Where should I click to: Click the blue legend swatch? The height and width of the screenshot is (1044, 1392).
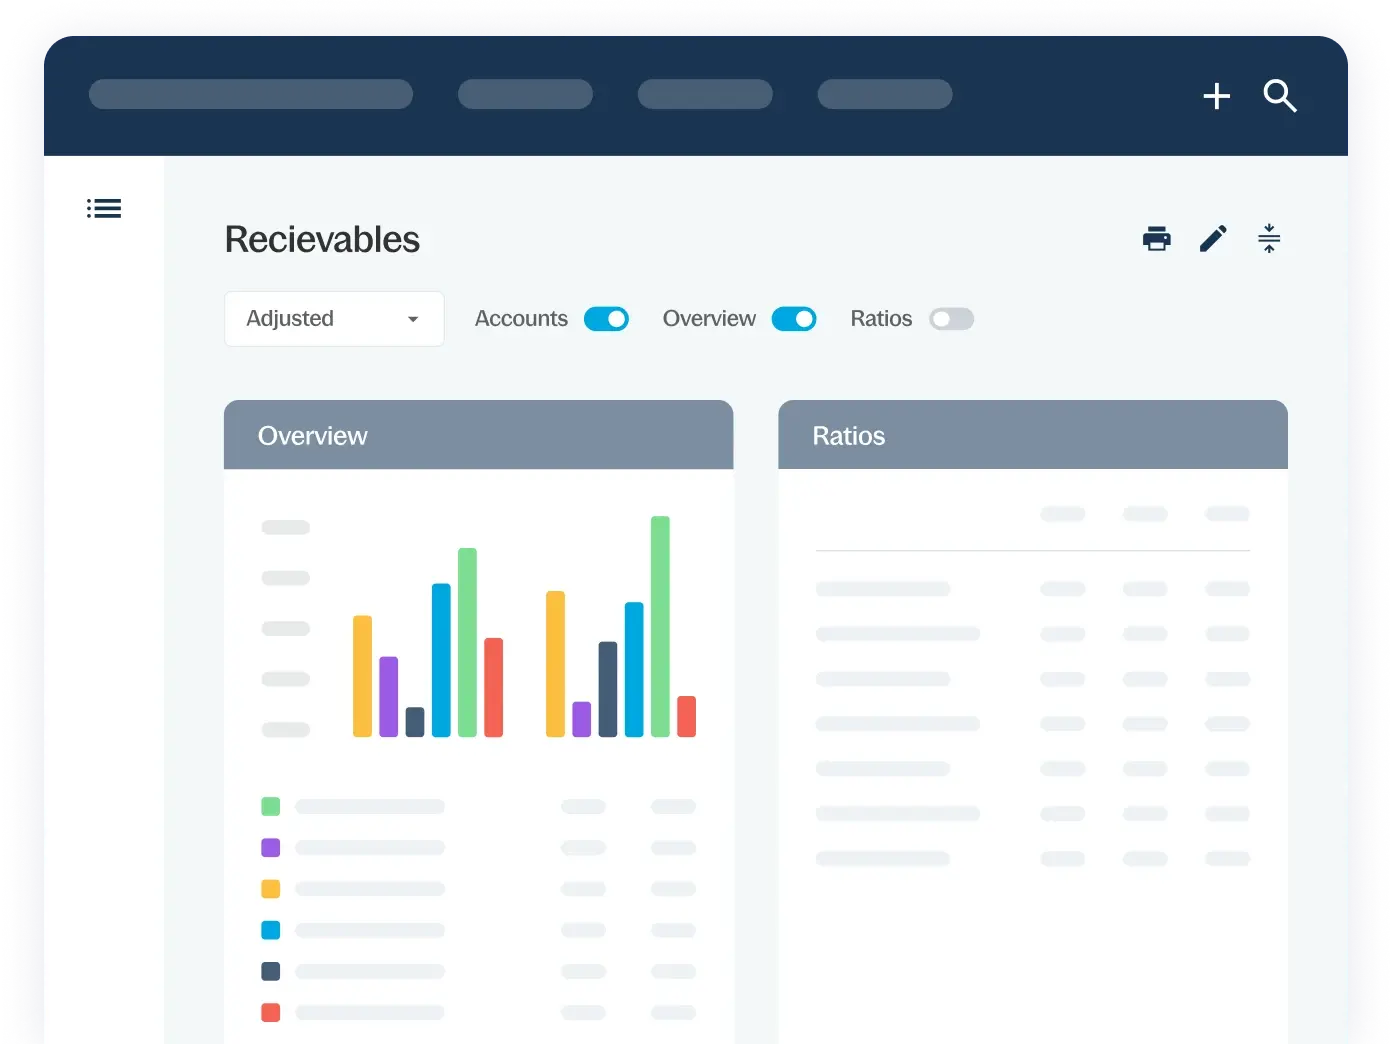pyautogui.click(x=270, y=930)
